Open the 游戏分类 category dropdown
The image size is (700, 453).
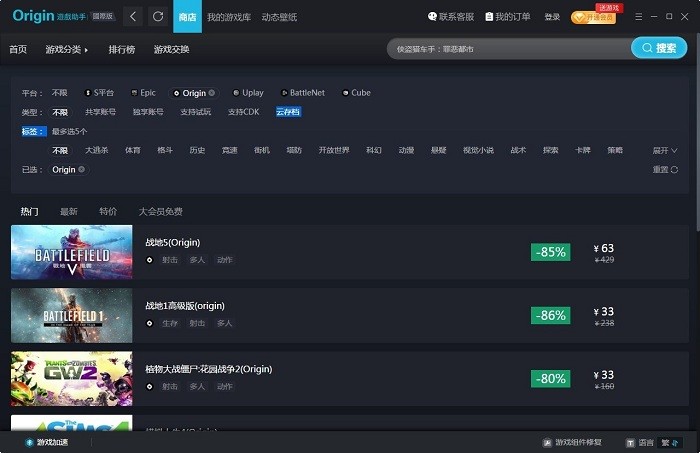click(66, 49)
